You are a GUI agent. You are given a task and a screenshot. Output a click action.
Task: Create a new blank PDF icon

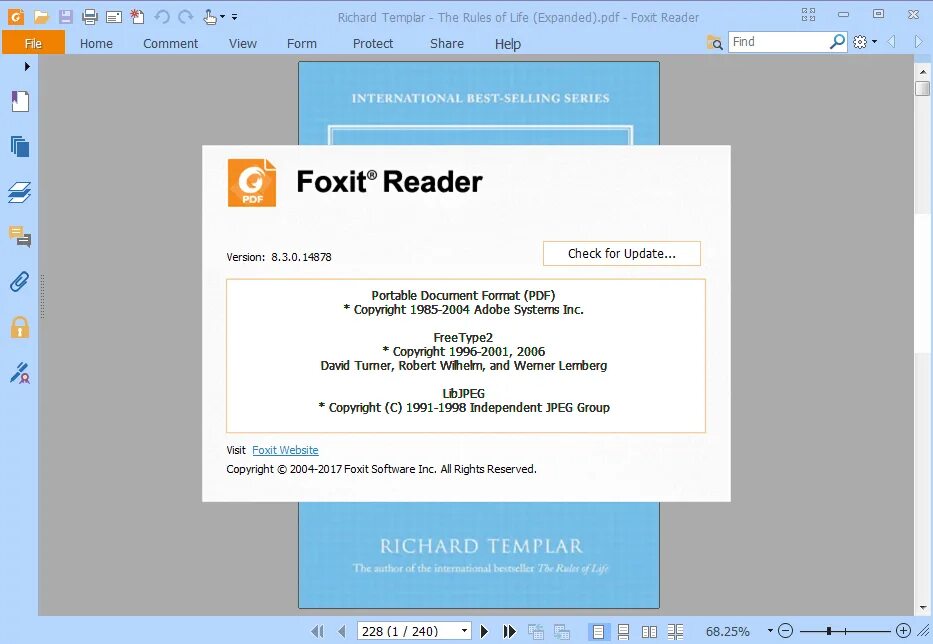[x=137, y=17]
